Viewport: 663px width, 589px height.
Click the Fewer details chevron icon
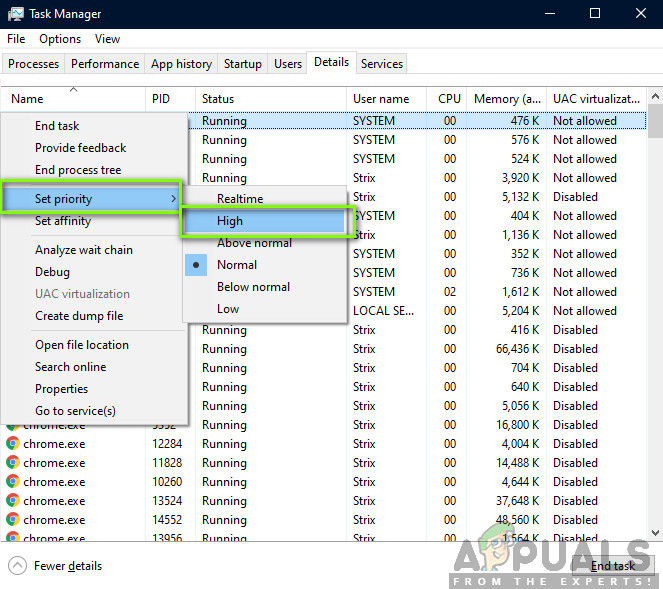click(17, 566)
